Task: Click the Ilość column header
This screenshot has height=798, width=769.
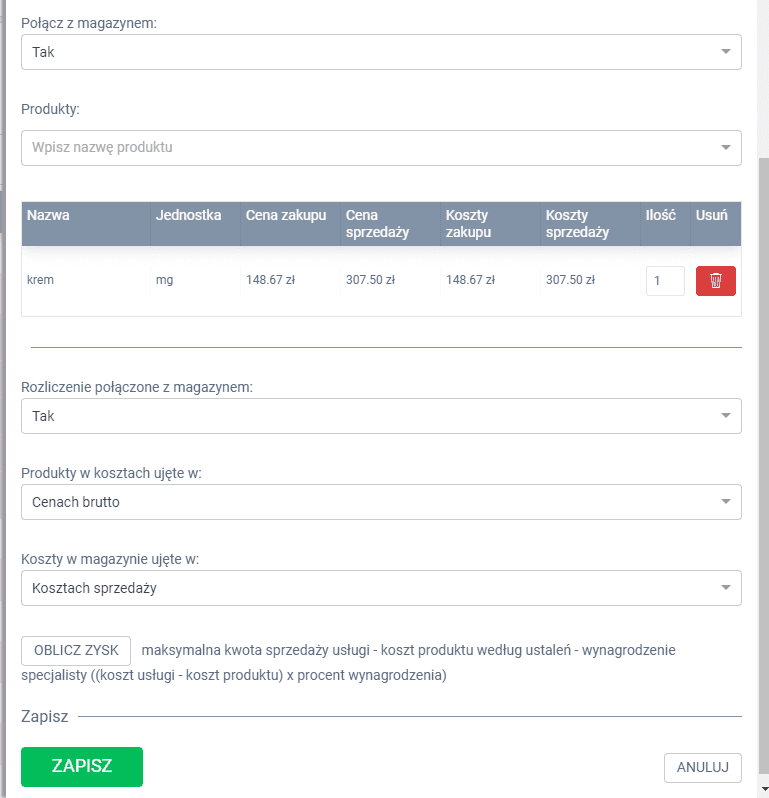Action: [x=660, y=215]
